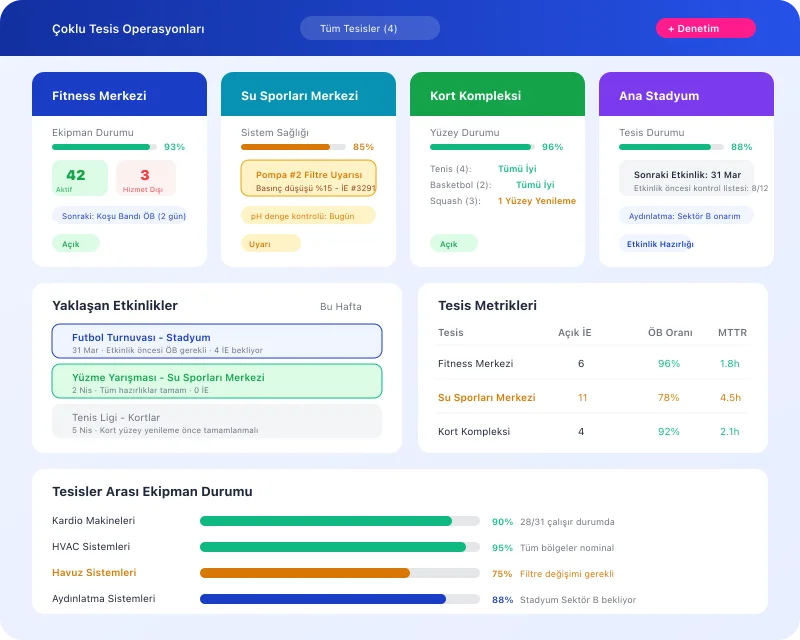Open the Fitness Merkezi facility card
Viewport: 800px width, 640px height.
click(119, 95)
